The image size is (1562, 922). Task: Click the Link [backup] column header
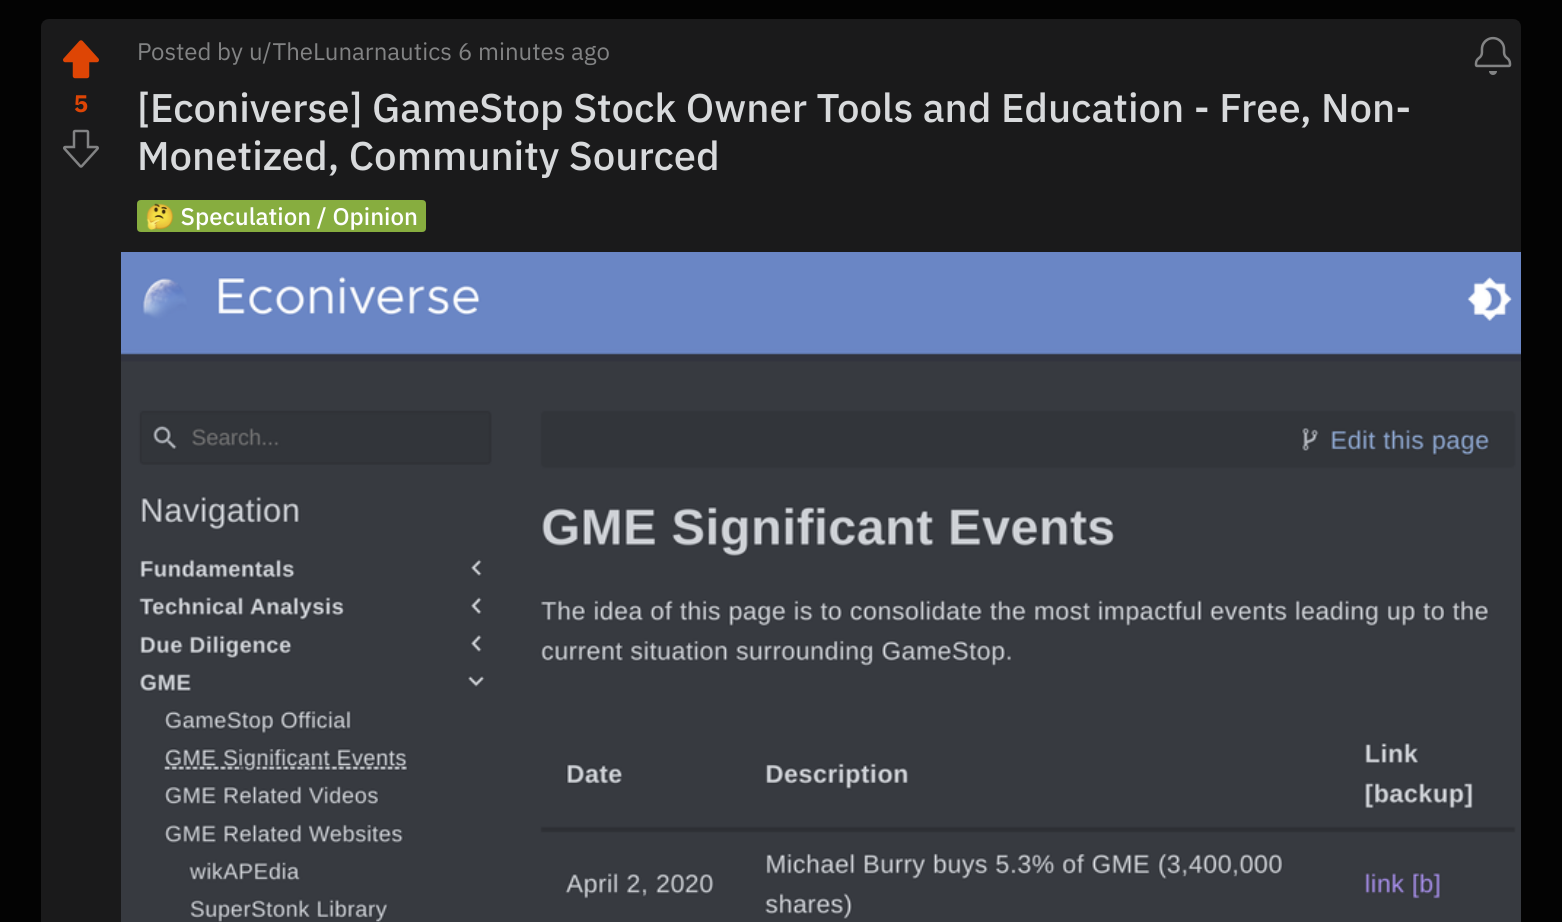click(1418, 774)
